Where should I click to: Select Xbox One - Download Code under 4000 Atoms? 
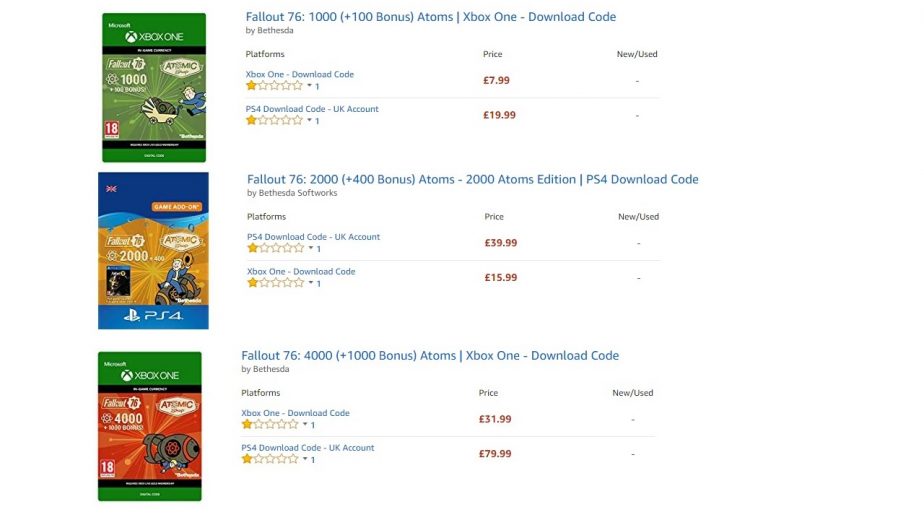[x=295, y=413]
